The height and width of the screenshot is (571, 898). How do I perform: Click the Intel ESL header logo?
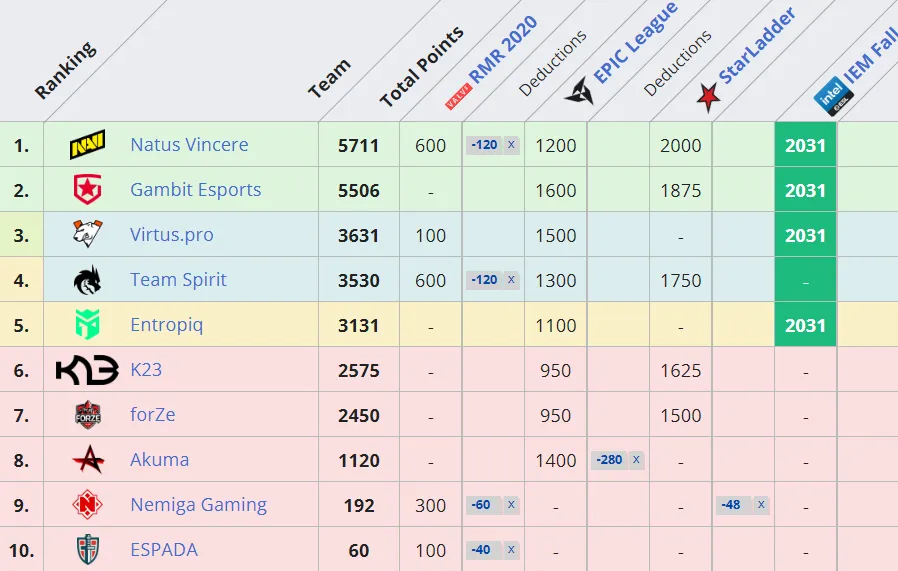coord(833,96)
